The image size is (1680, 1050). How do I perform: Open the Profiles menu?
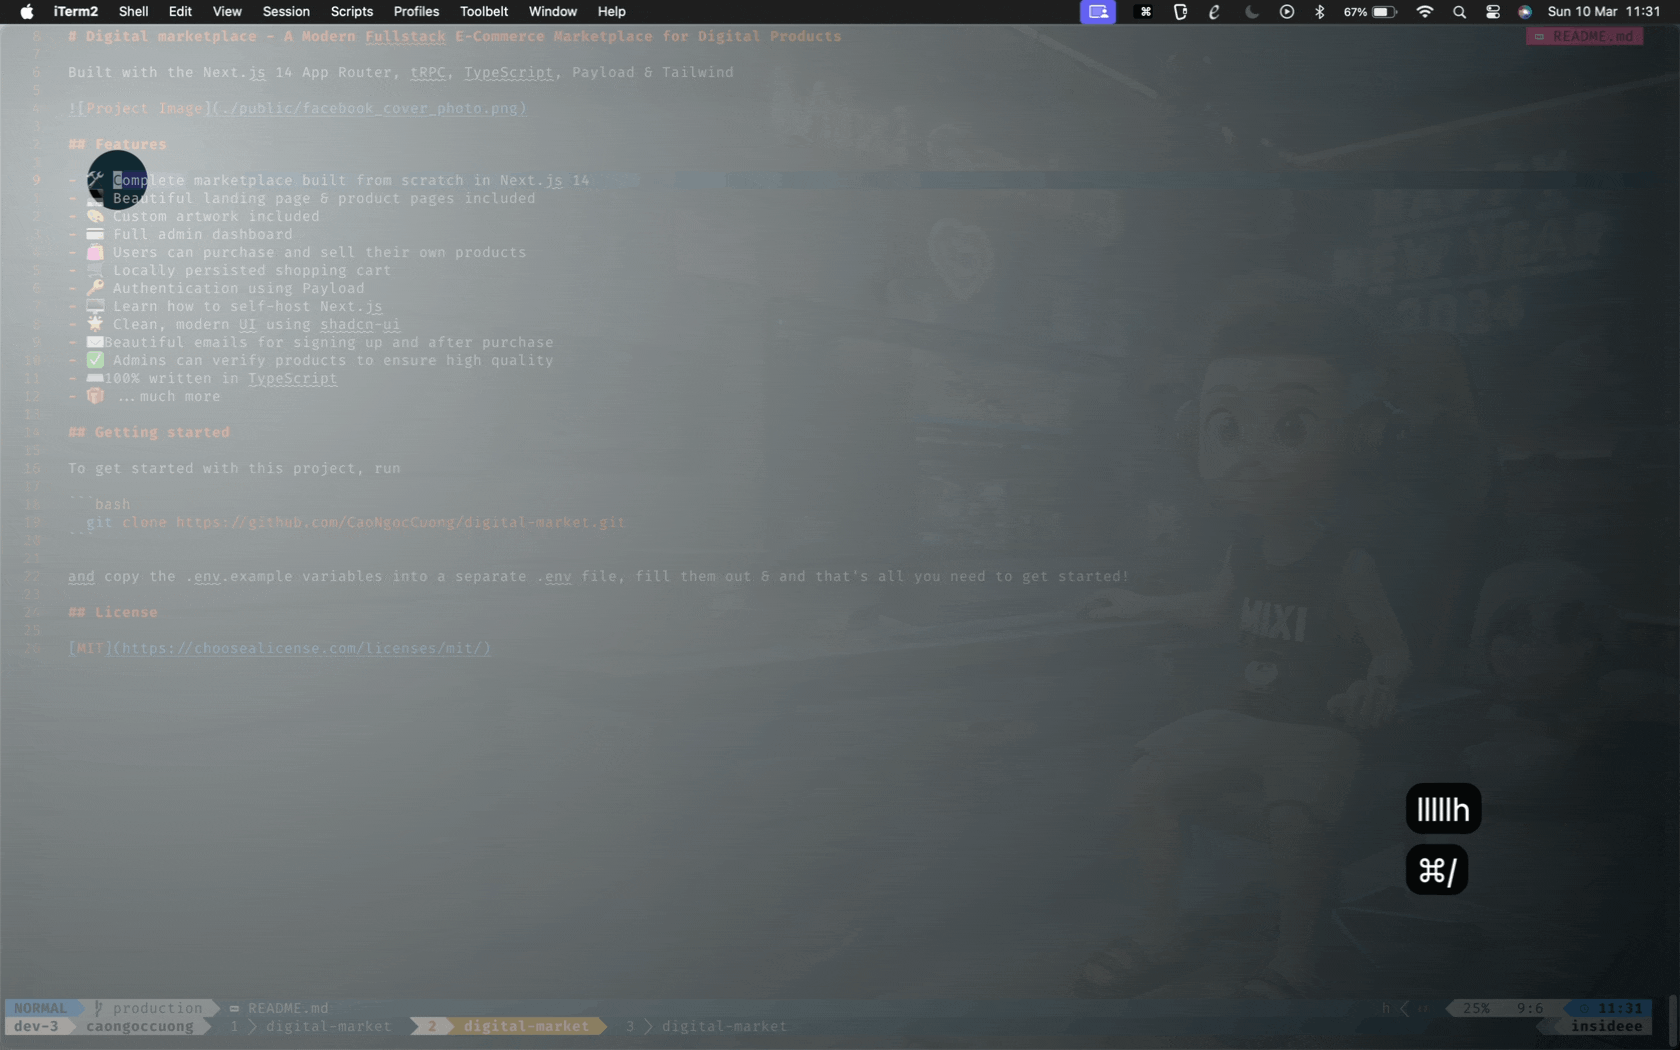tap(416, 12)
